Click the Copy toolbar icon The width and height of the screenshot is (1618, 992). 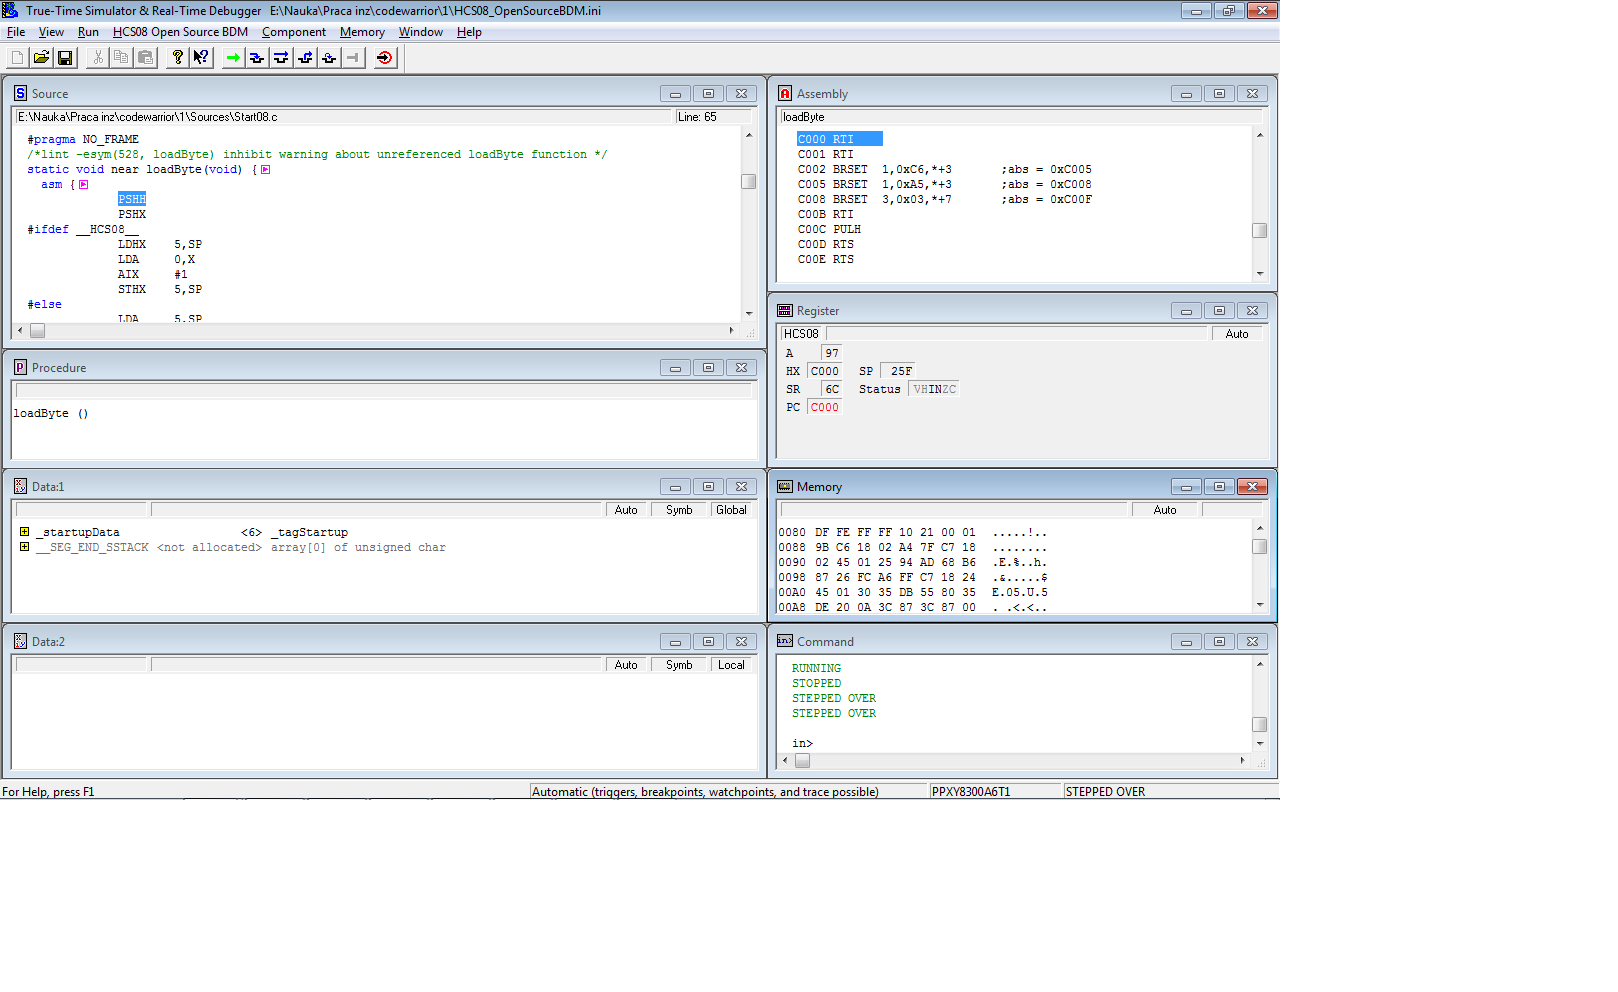point(121,58)
